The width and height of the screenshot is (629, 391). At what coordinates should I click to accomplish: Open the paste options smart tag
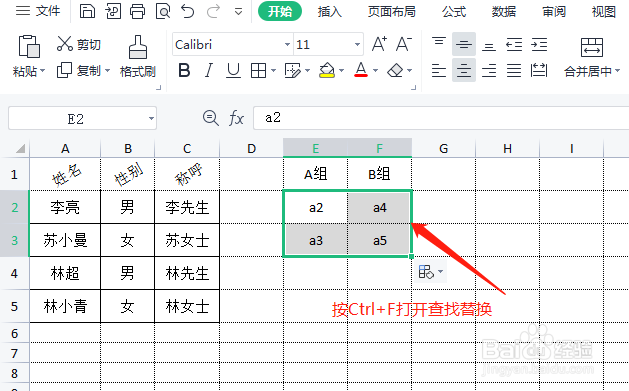point(430,272)
